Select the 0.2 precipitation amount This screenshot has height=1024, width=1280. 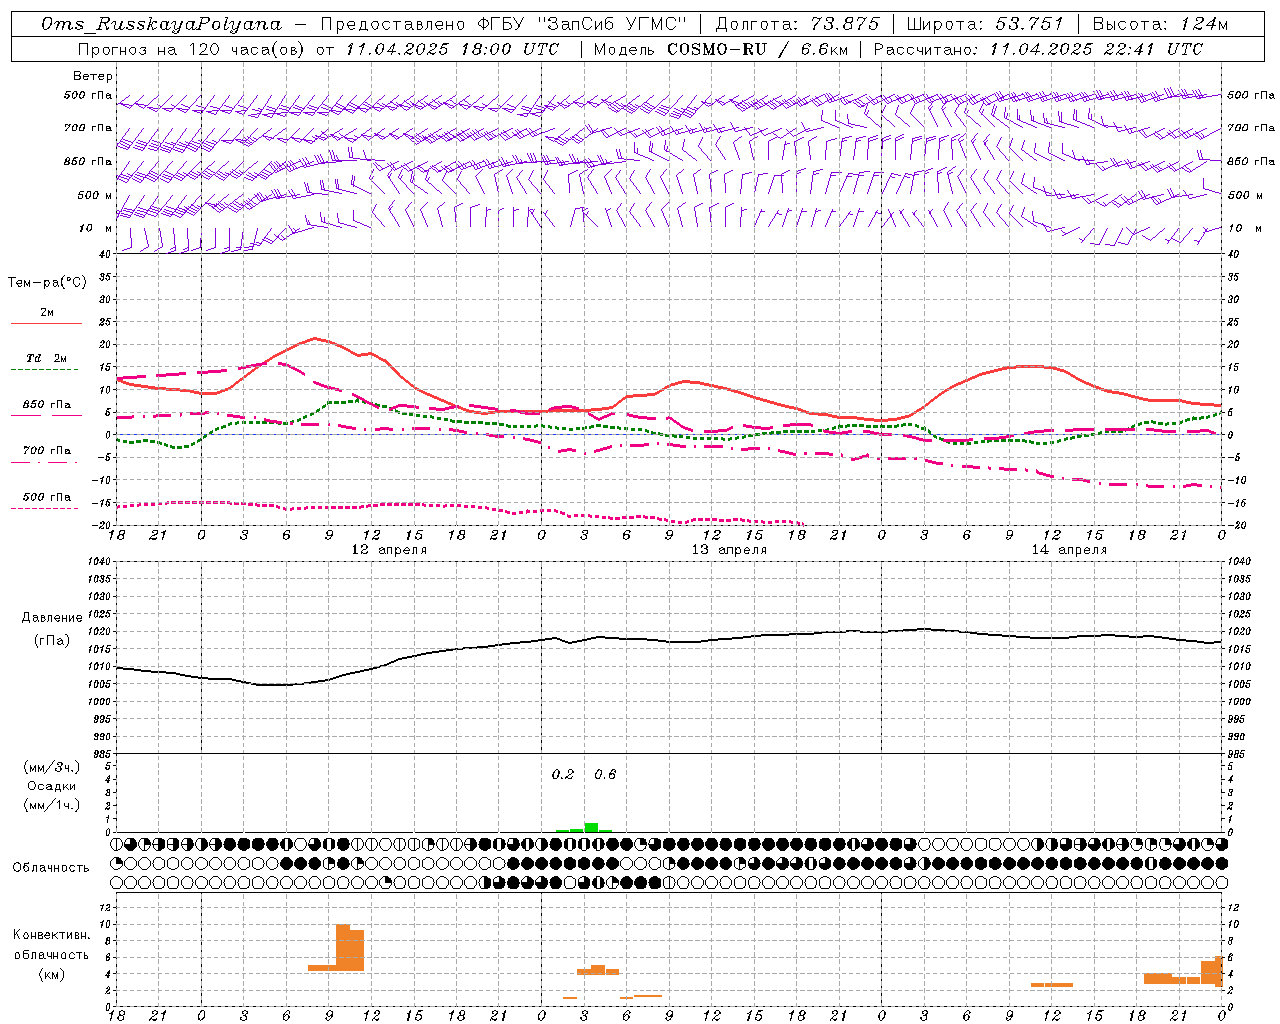click(x=563, y=775)
